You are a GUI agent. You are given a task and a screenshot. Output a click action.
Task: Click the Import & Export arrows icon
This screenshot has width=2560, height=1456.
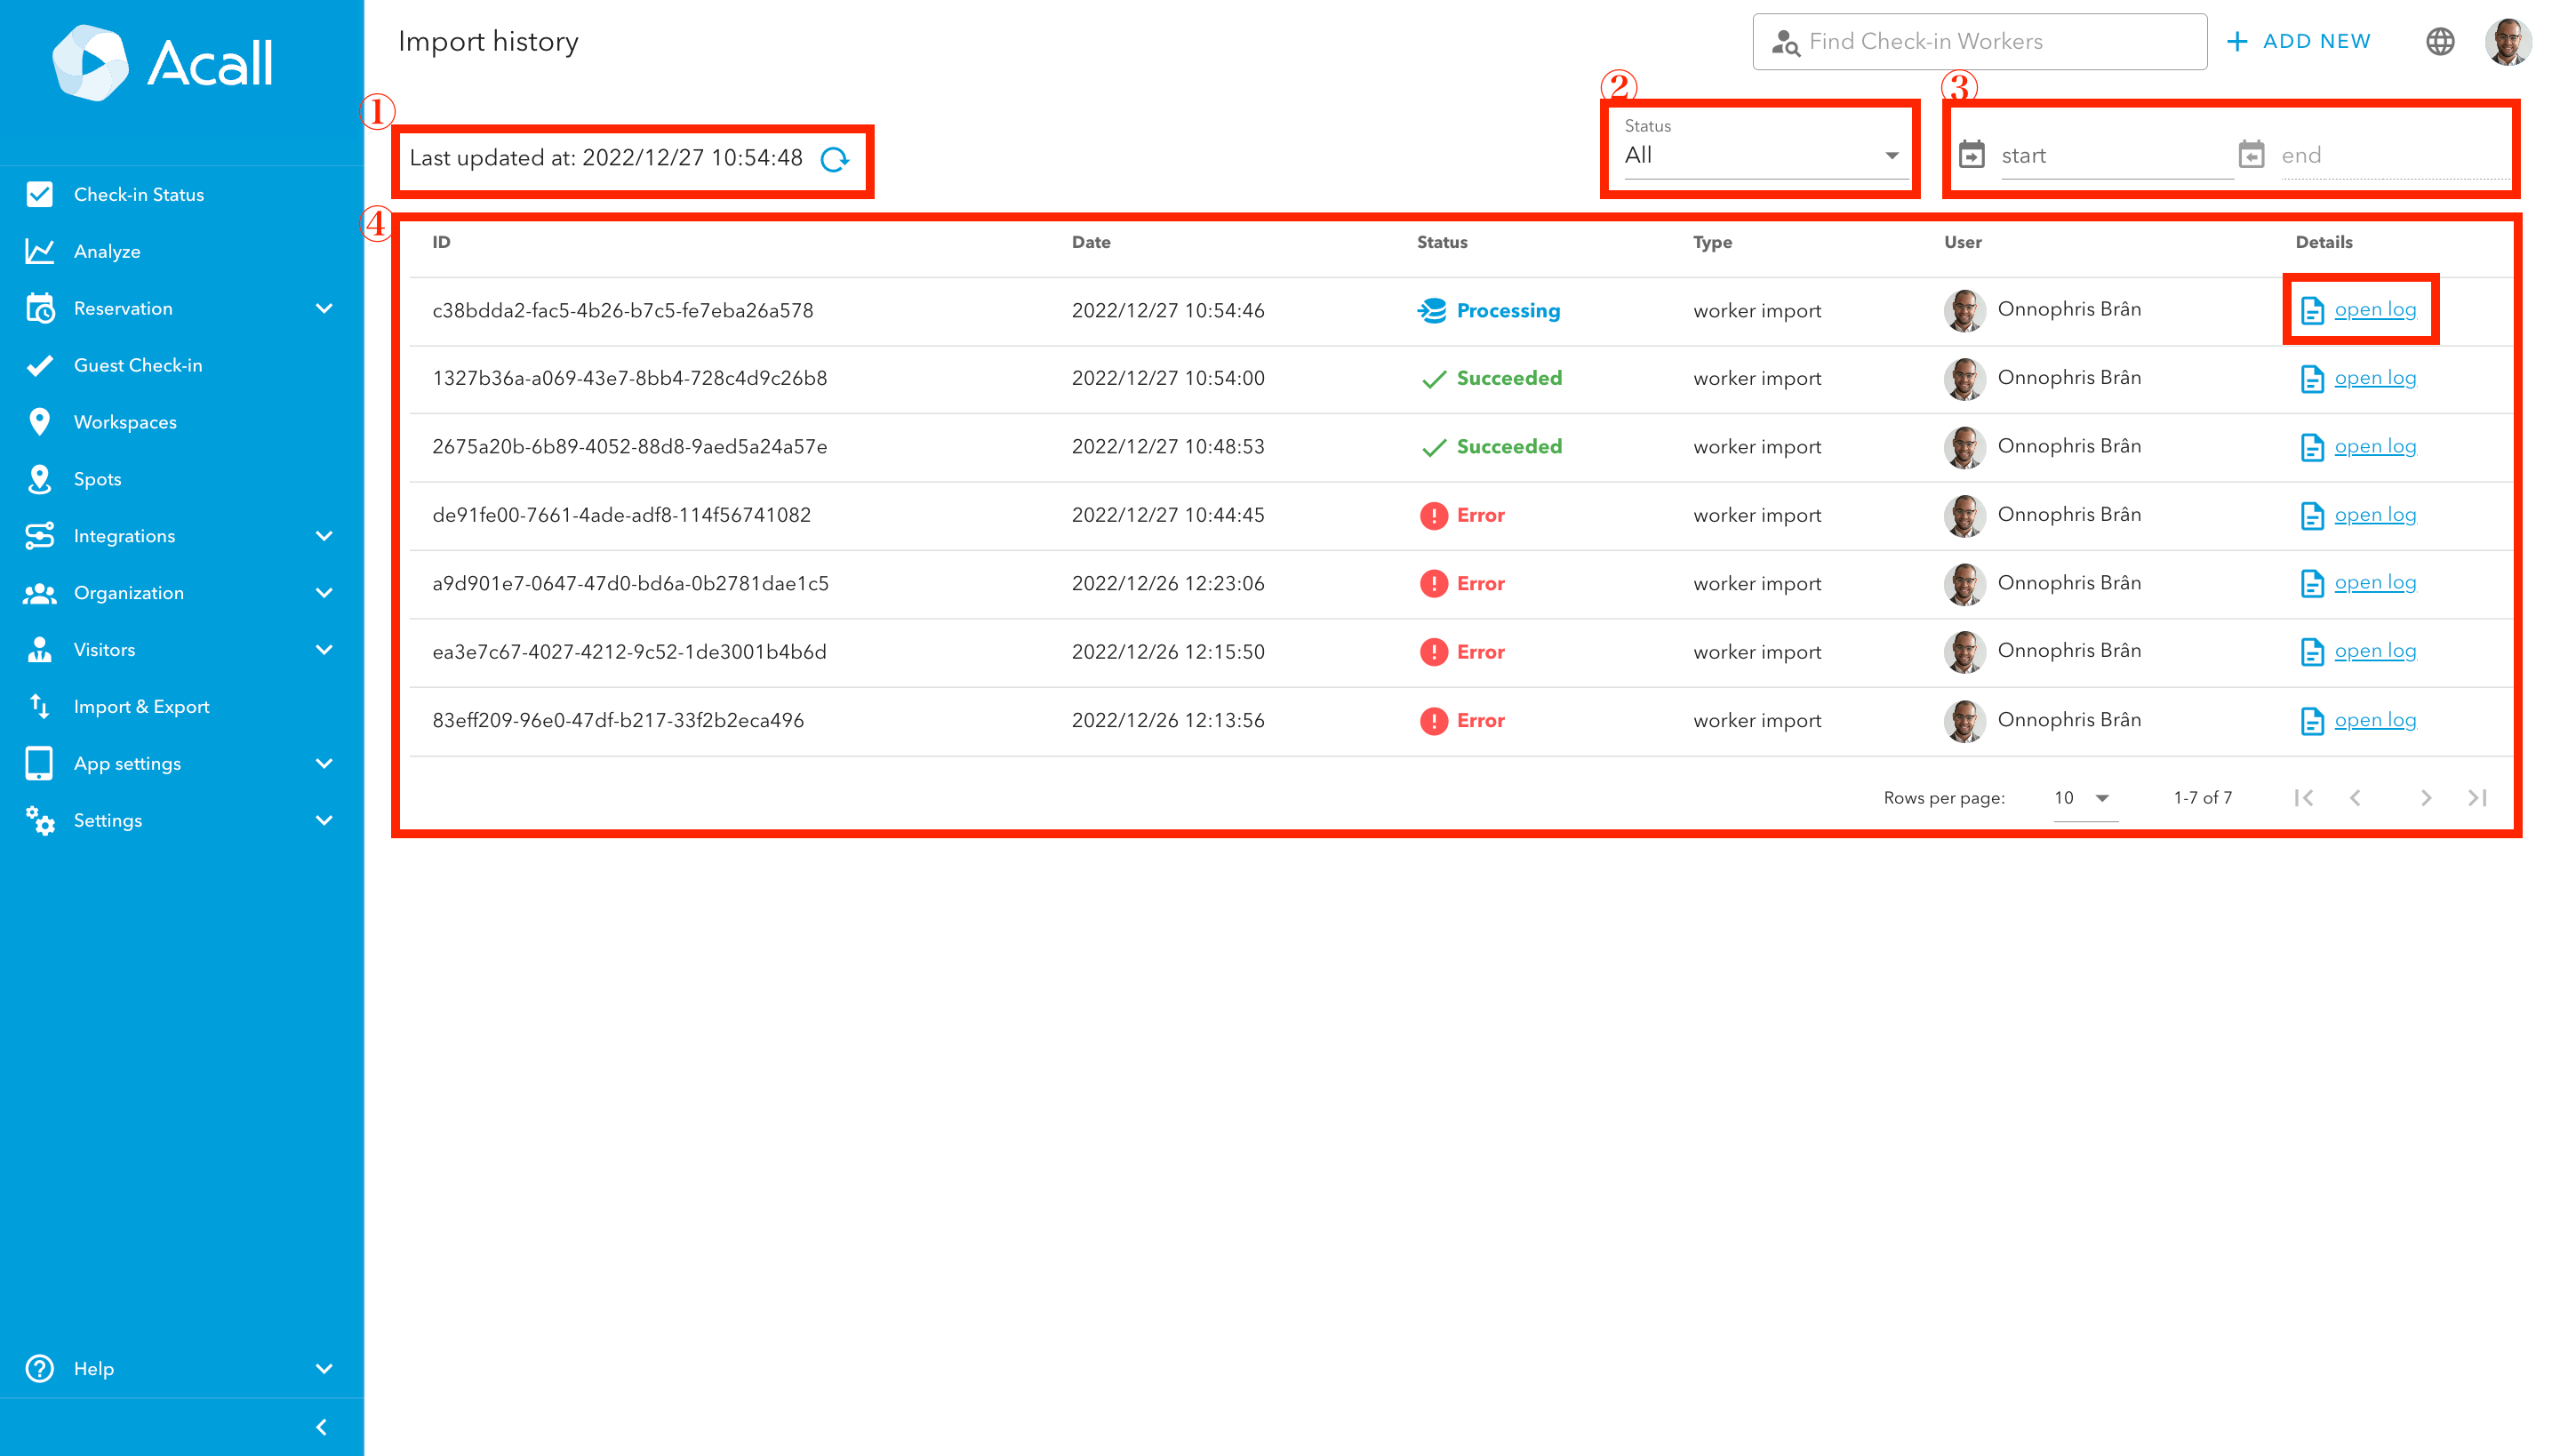point(39,706)
